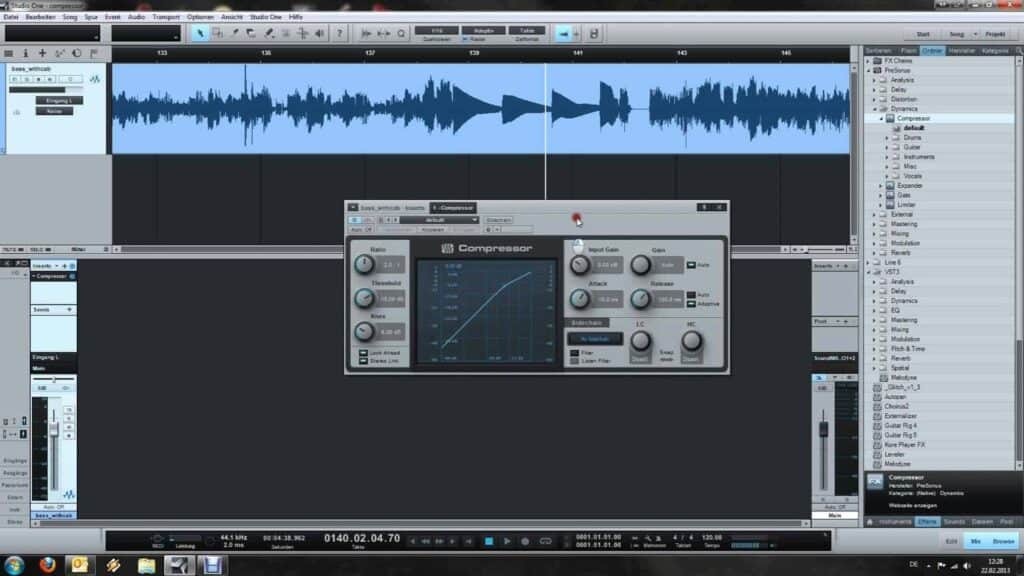Click the save disk icon in toolbar
1024x576 pixels.
(x=594, y=33)
